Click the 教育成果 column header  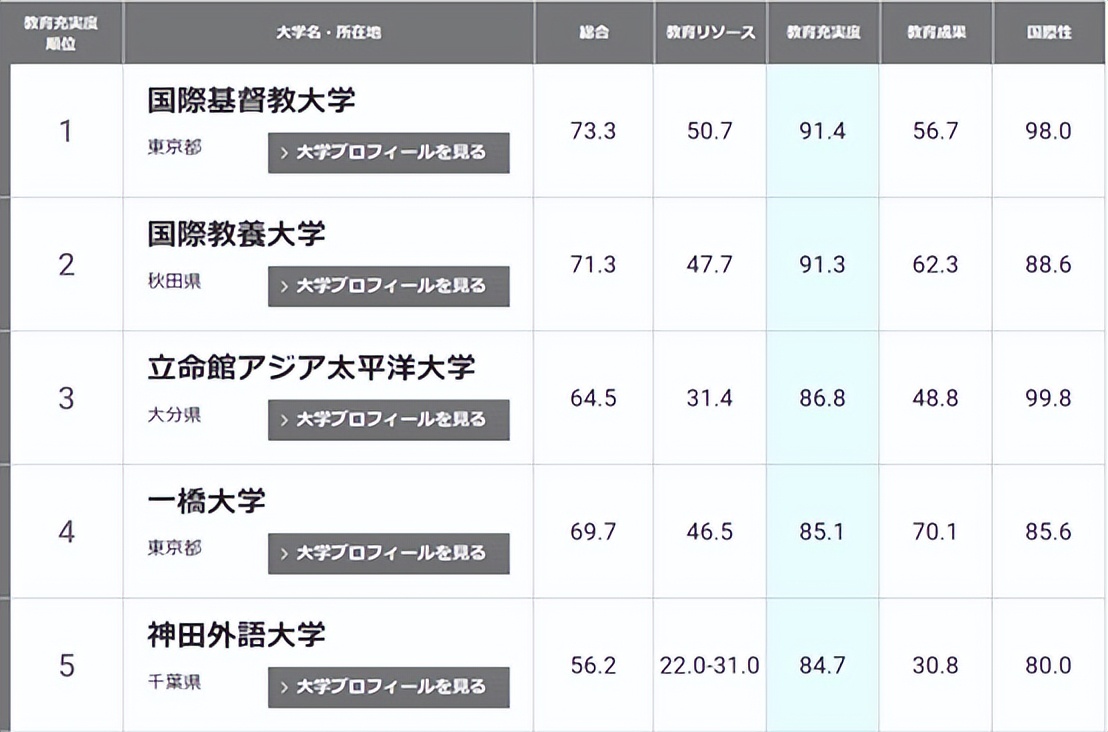[935, 31]
